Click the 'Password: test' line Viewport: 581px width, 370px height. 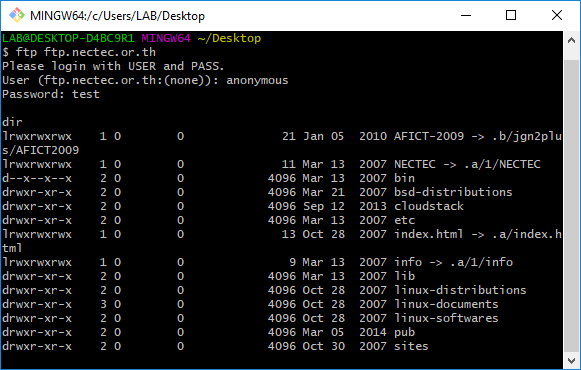pos(51,94)
